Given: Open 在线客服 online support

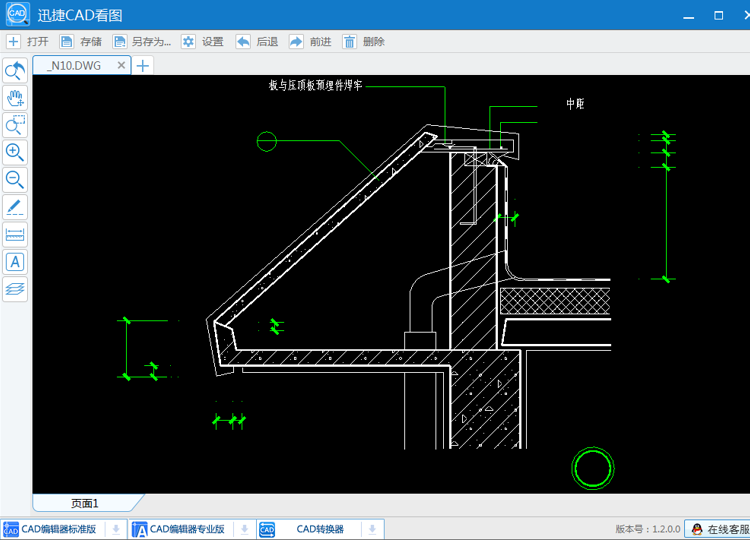Looking at the screenshot, I should tap(719, 529).
